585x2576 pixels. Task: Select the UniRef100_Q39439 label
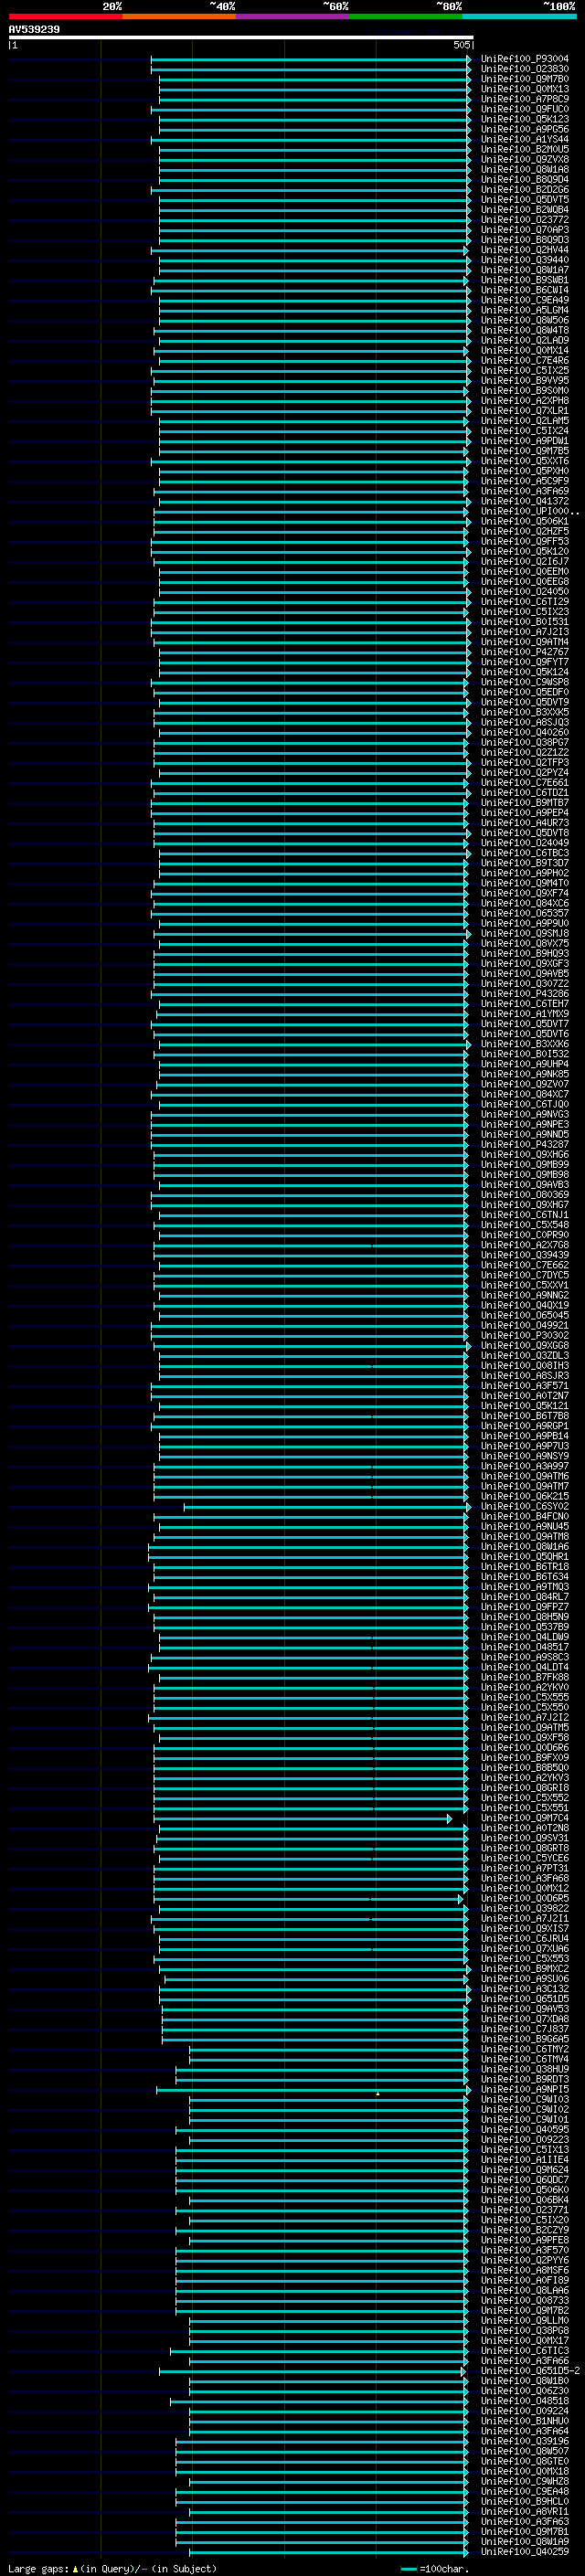click(x=524, y=1255)
